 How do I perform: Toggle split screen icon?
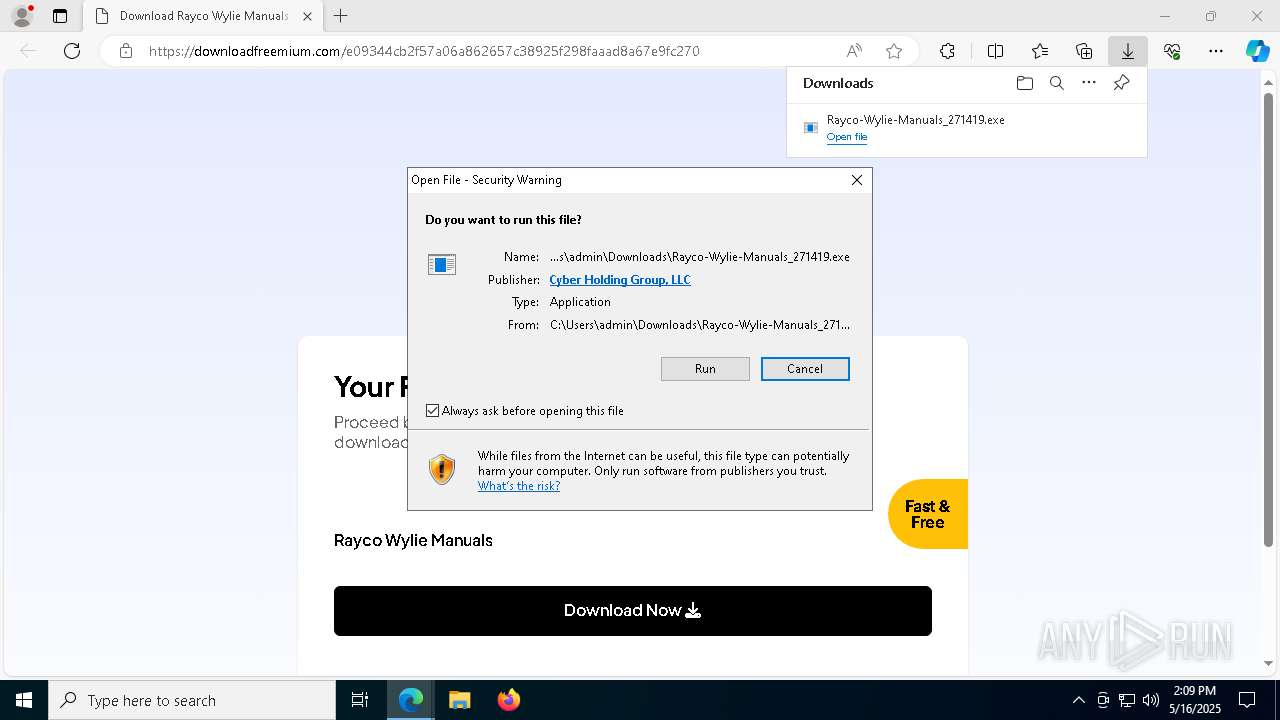995,51
